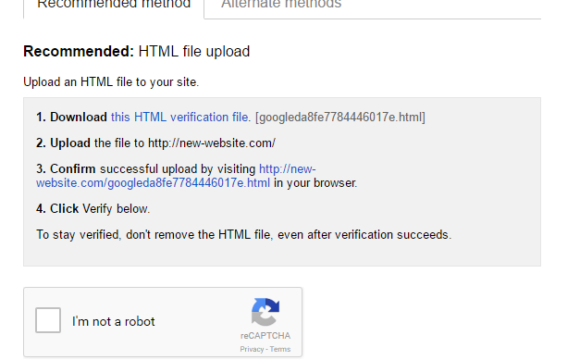Select the Recommended method tab
The width and height of the screenshot is (580, 360).
tap(114, 4)
